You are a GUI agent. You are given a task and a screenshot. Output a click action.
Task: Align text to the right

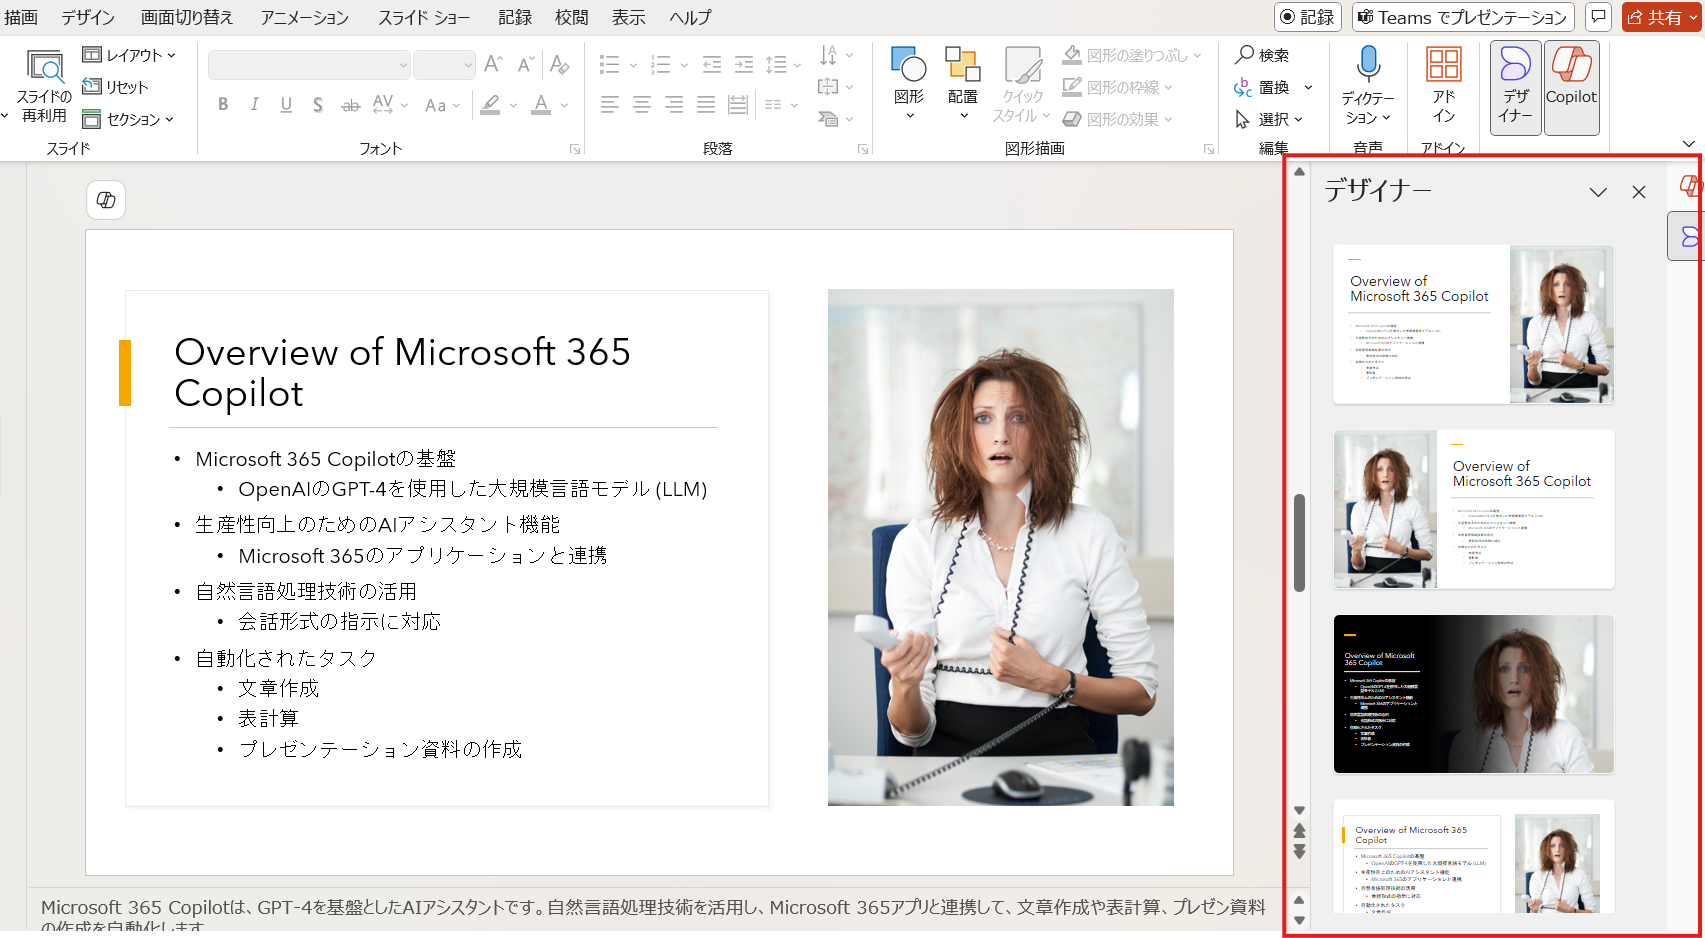tap(674, 104)
